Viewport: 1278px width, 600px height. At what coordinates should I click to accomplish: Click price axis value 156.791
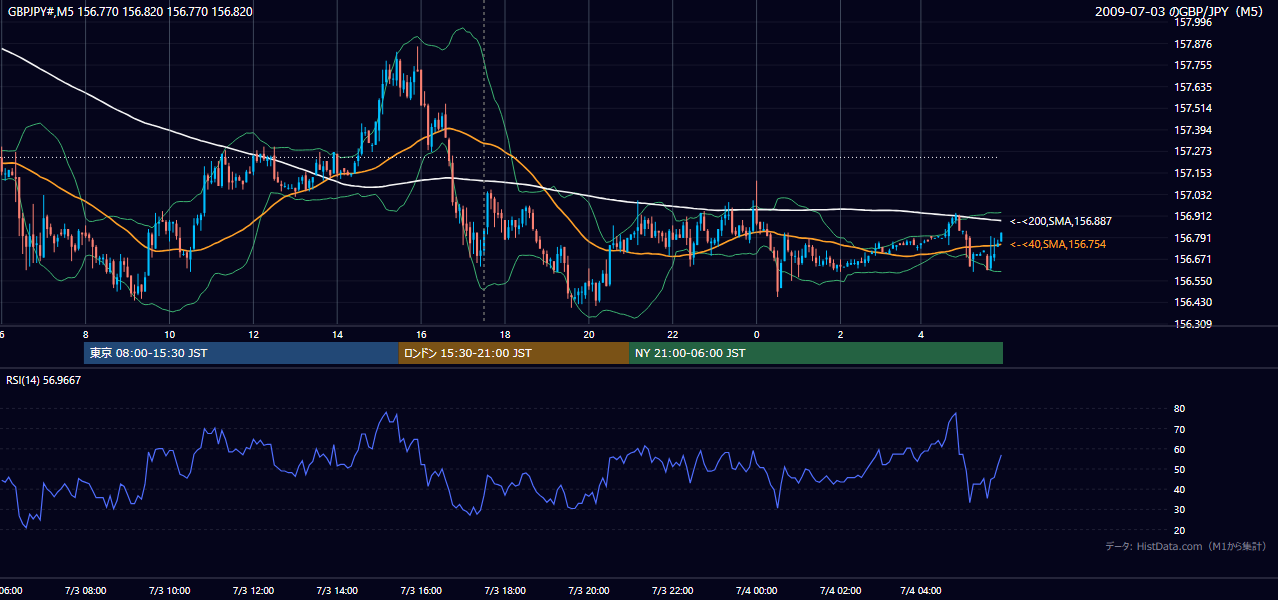click(1192, 238)
